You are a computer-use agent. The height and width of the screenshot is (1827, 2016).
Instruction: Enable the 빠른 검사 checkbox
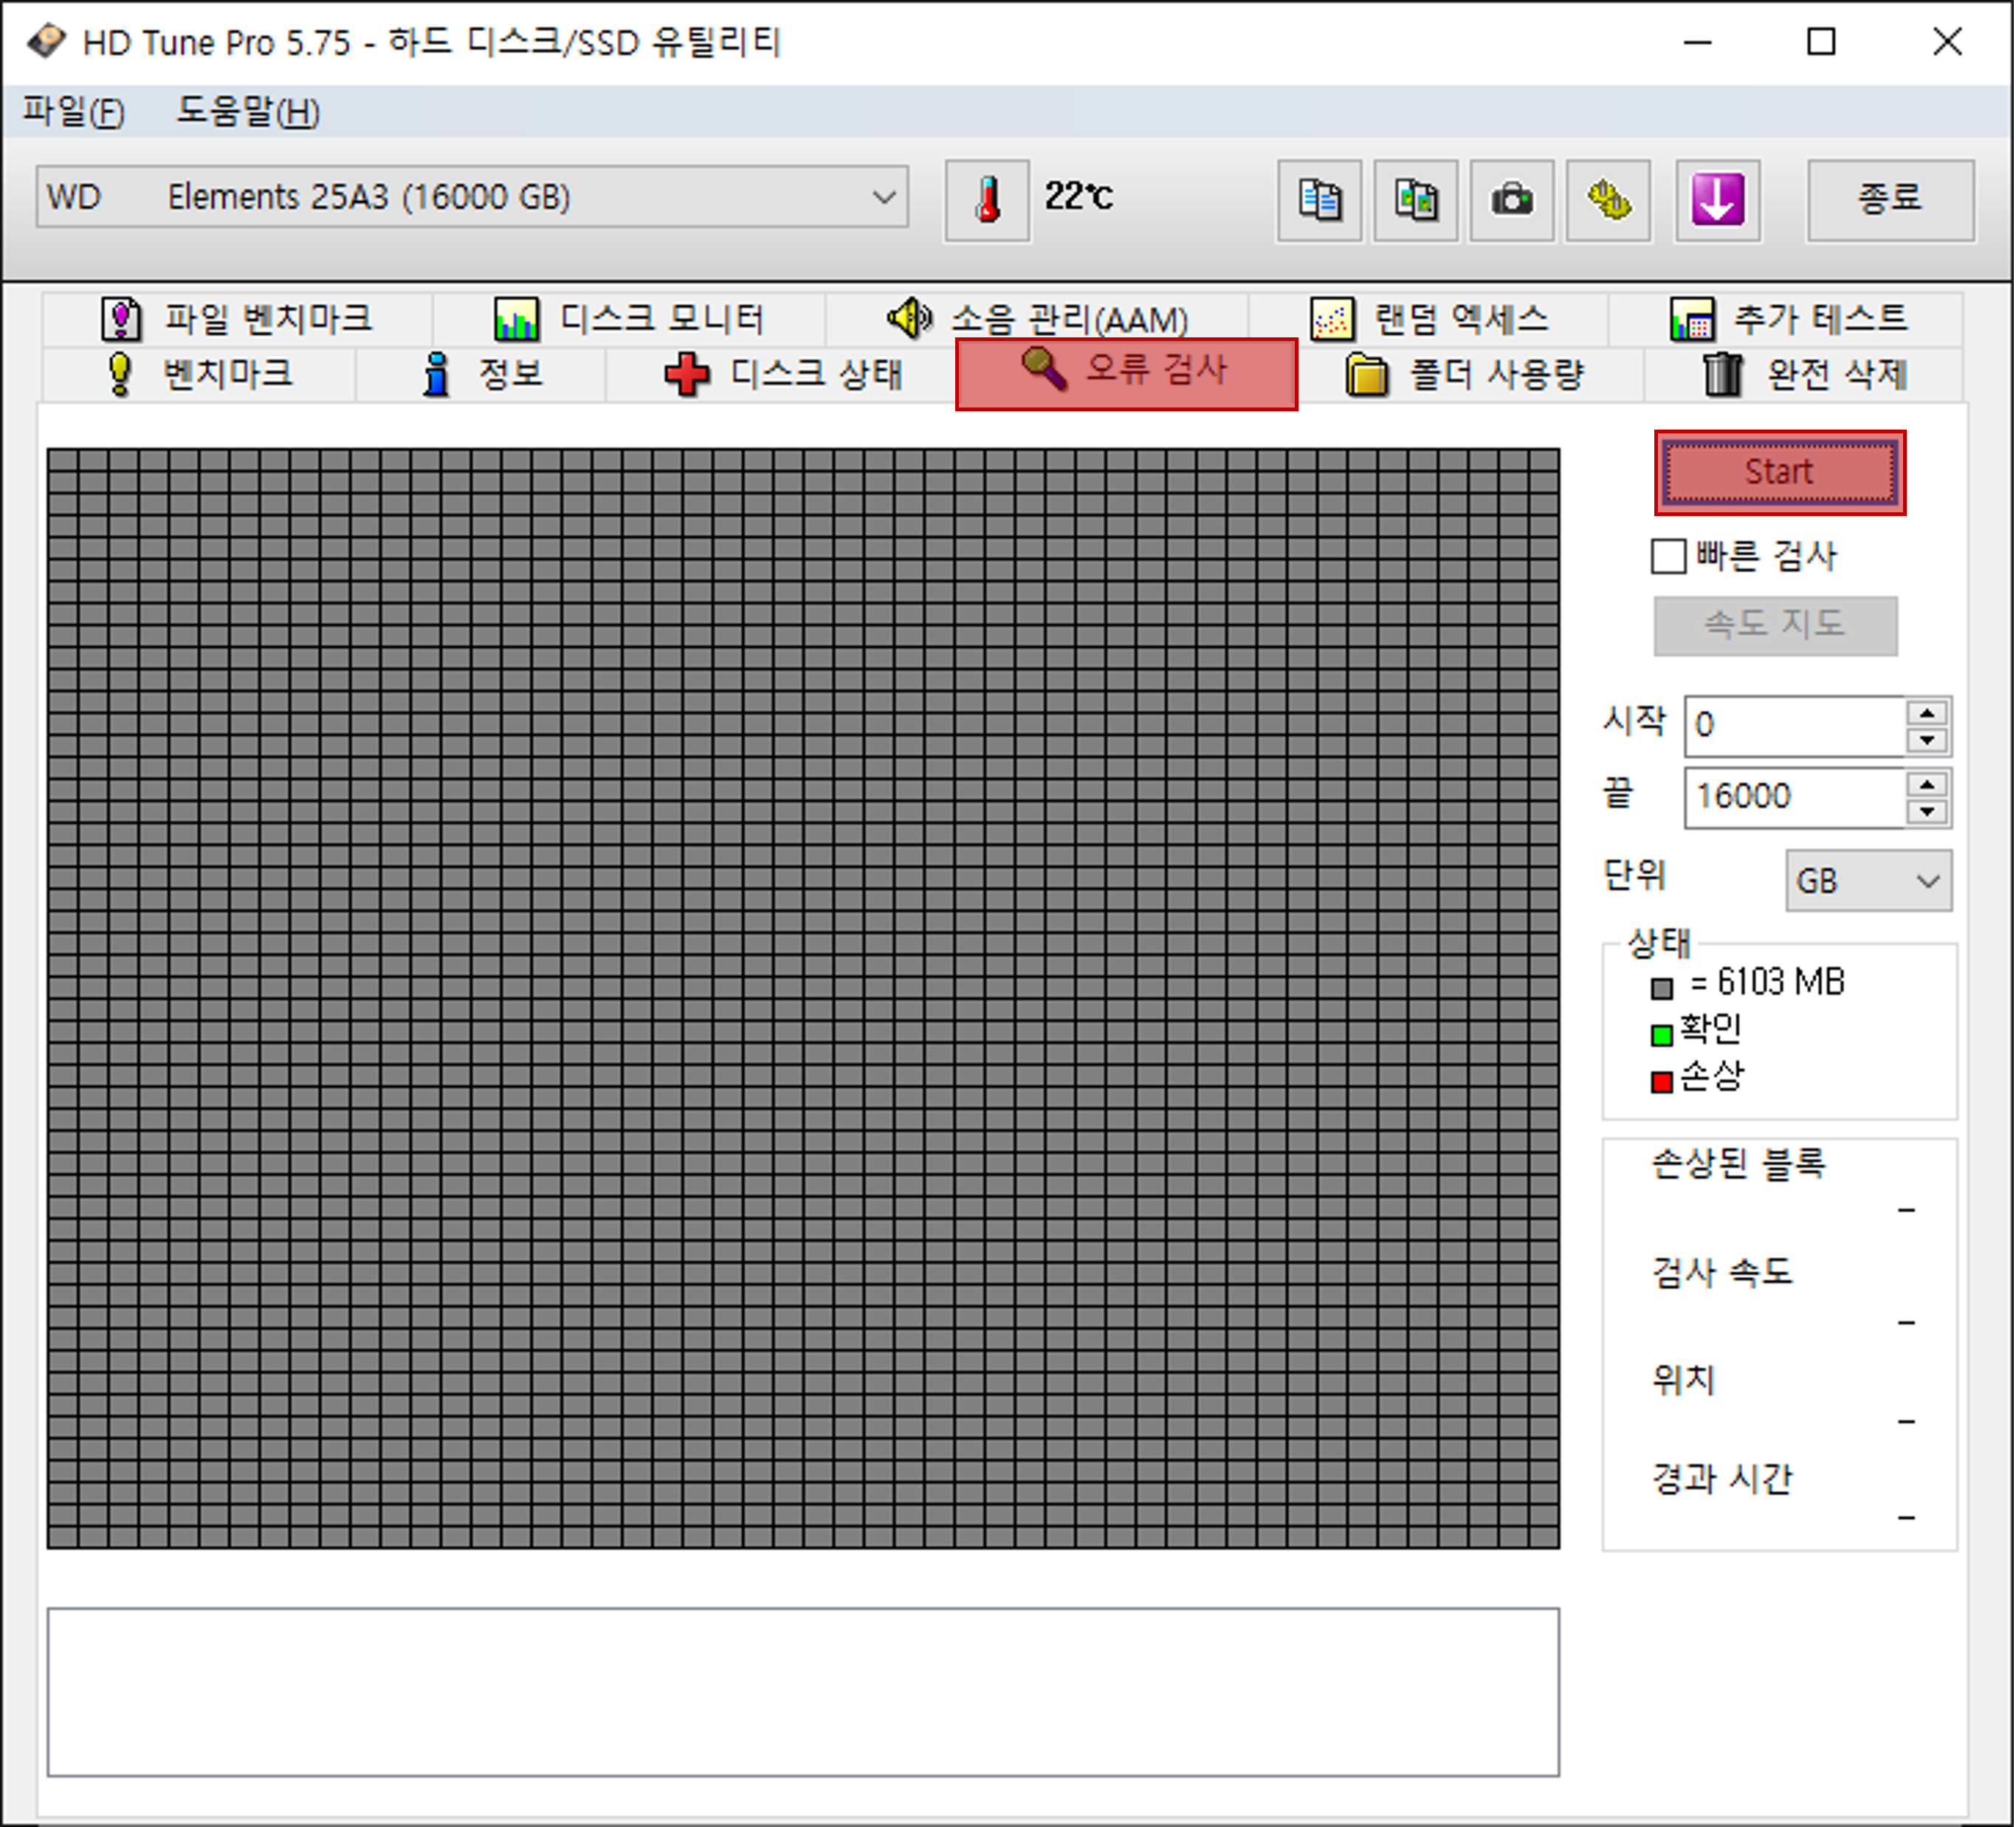click(1667, 556)
